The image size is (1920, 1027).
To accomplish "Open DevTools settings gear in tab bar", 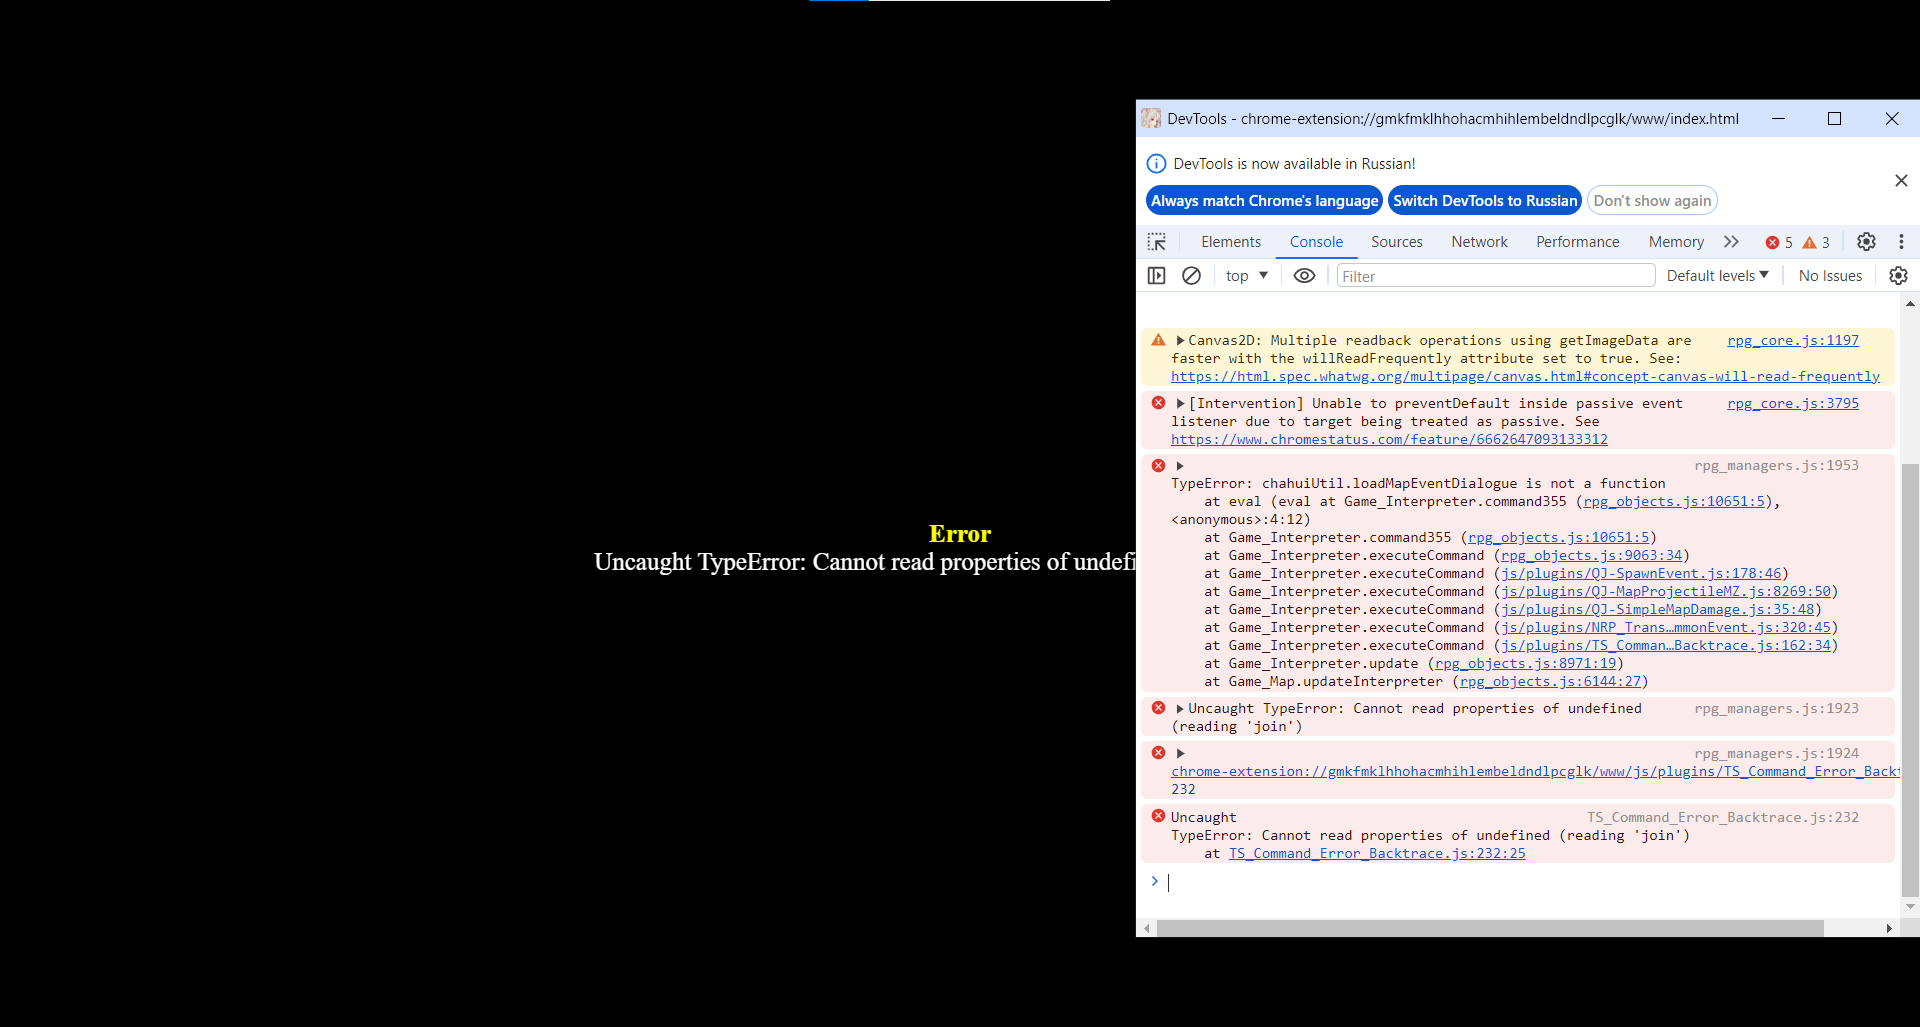I will [x=1866, y=242].
